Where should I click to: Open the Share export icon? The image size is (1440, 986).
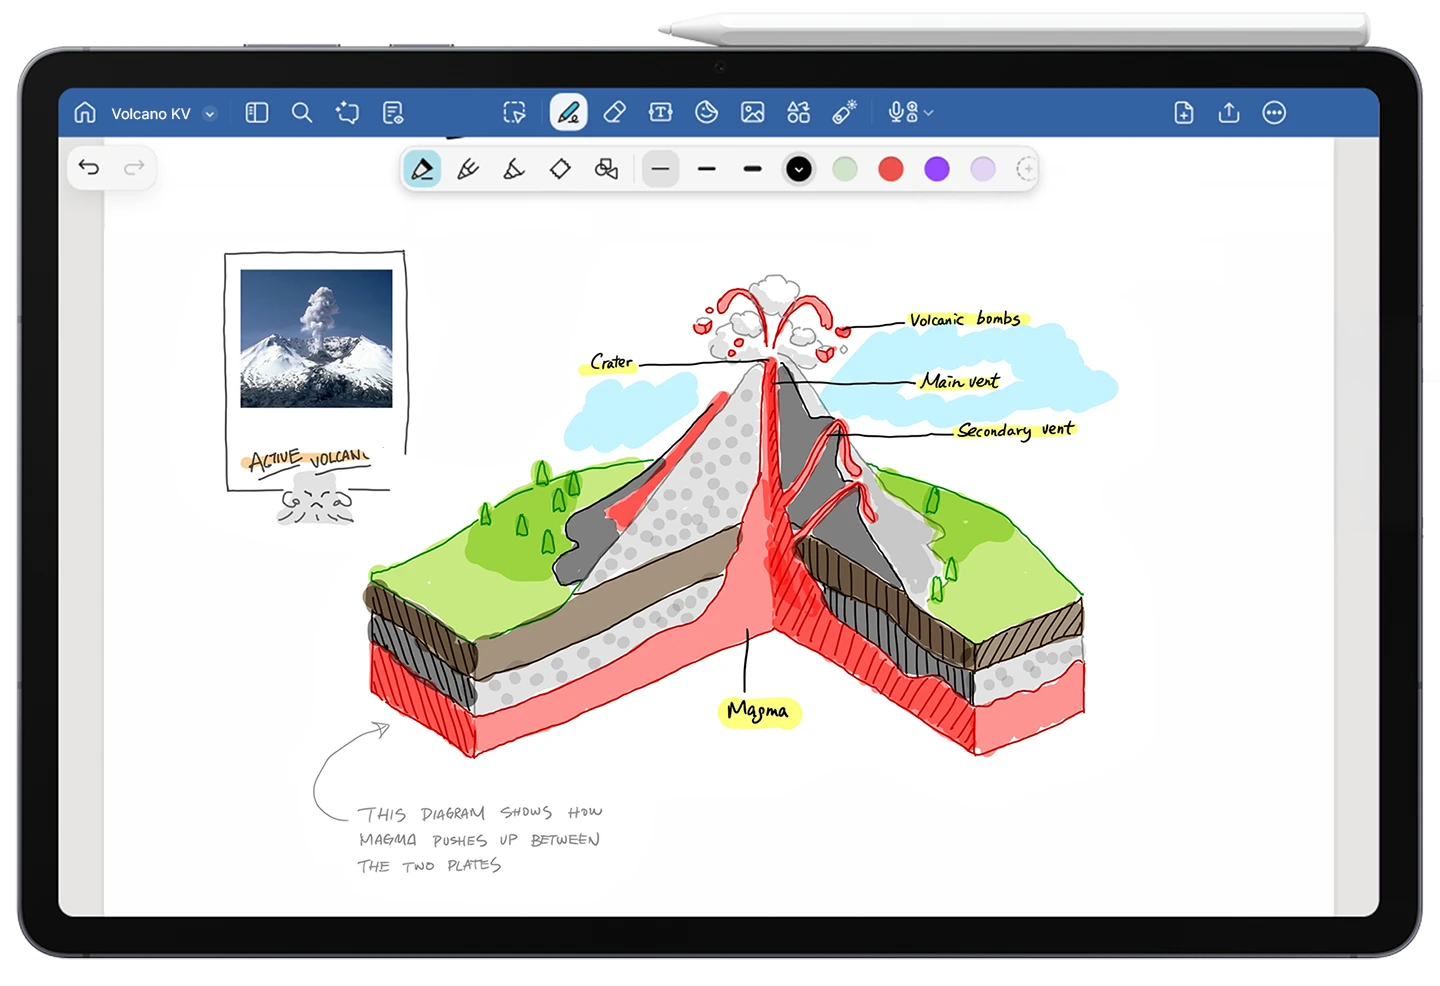[1229, 113]
